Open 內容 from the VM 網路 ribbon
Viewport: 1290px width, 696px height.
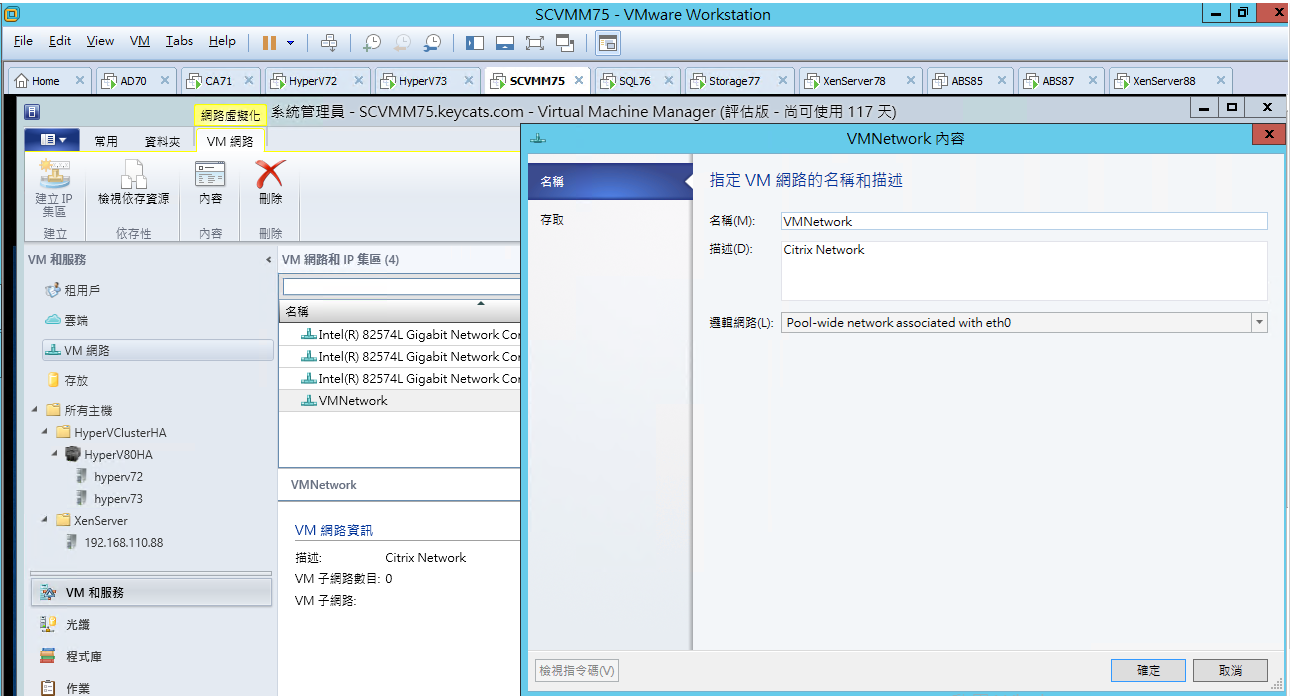[211, 184]
